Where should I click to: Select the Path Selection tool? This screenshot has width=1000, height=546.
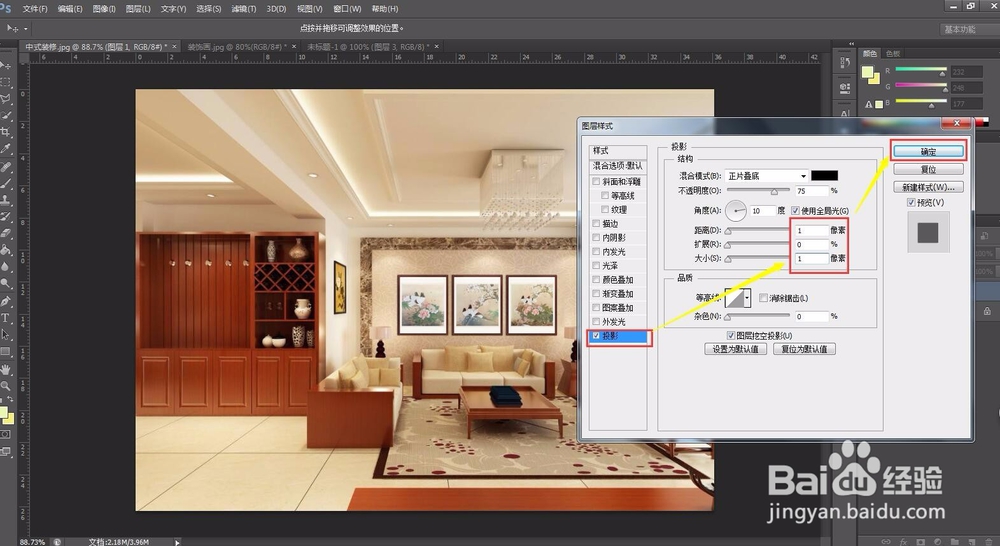5,334
